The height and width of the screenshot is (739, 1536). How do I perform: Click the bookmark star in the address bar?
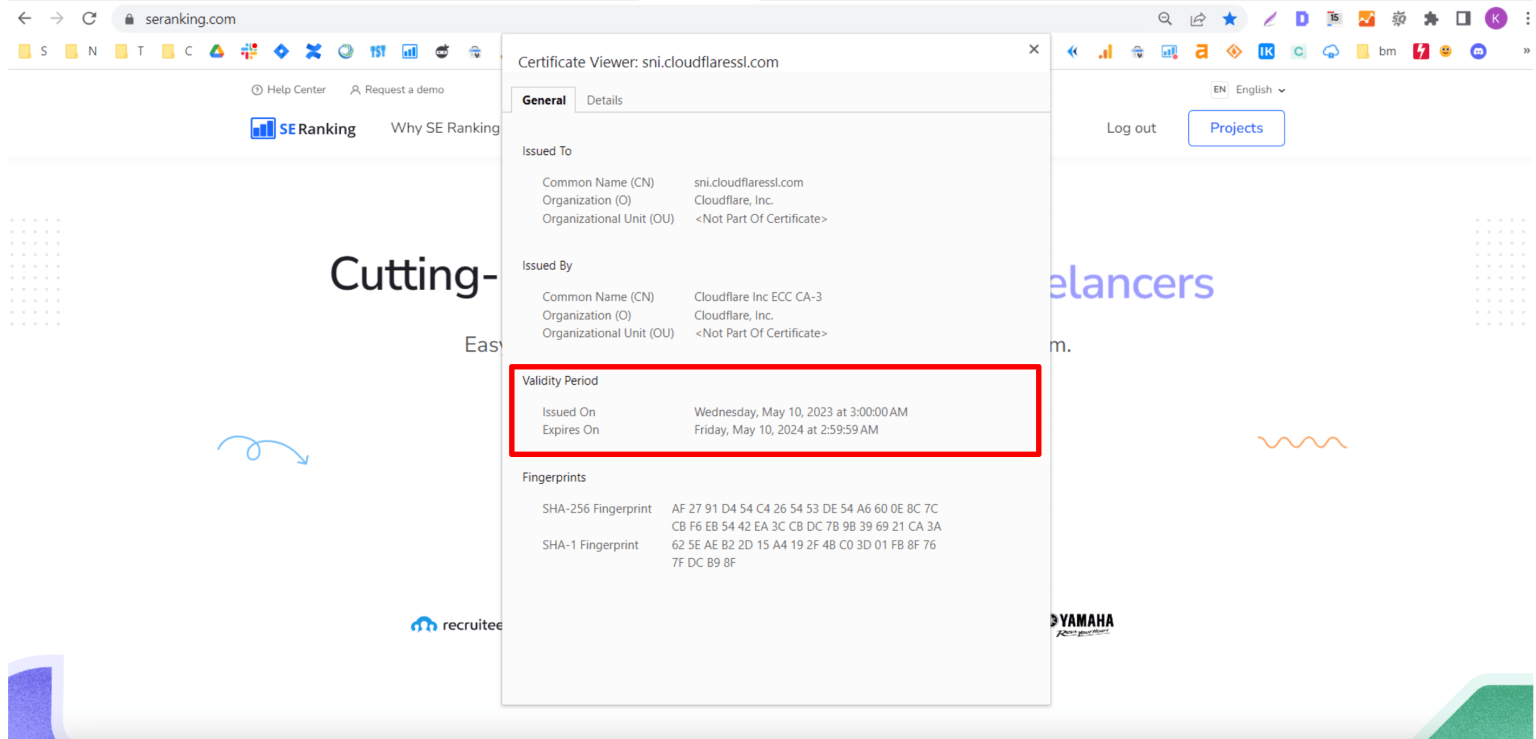[x=1230, y=18]
